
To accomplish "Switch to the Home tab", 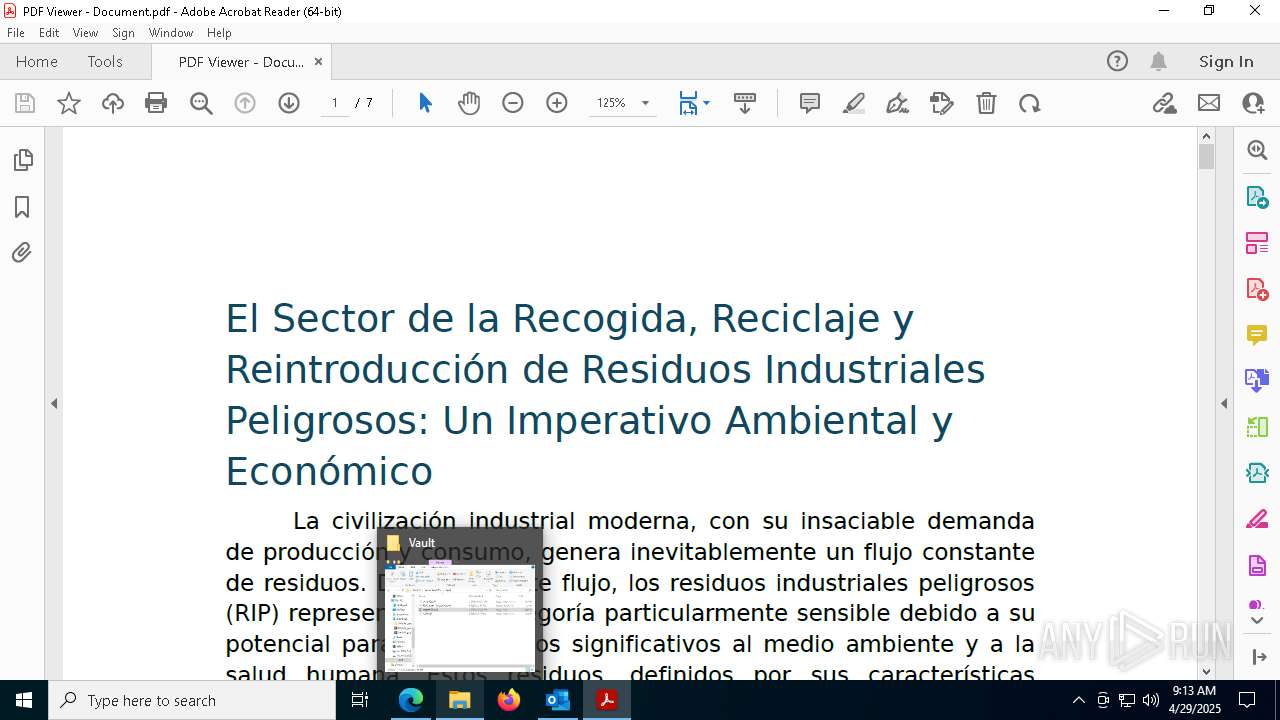I will 37,61.
